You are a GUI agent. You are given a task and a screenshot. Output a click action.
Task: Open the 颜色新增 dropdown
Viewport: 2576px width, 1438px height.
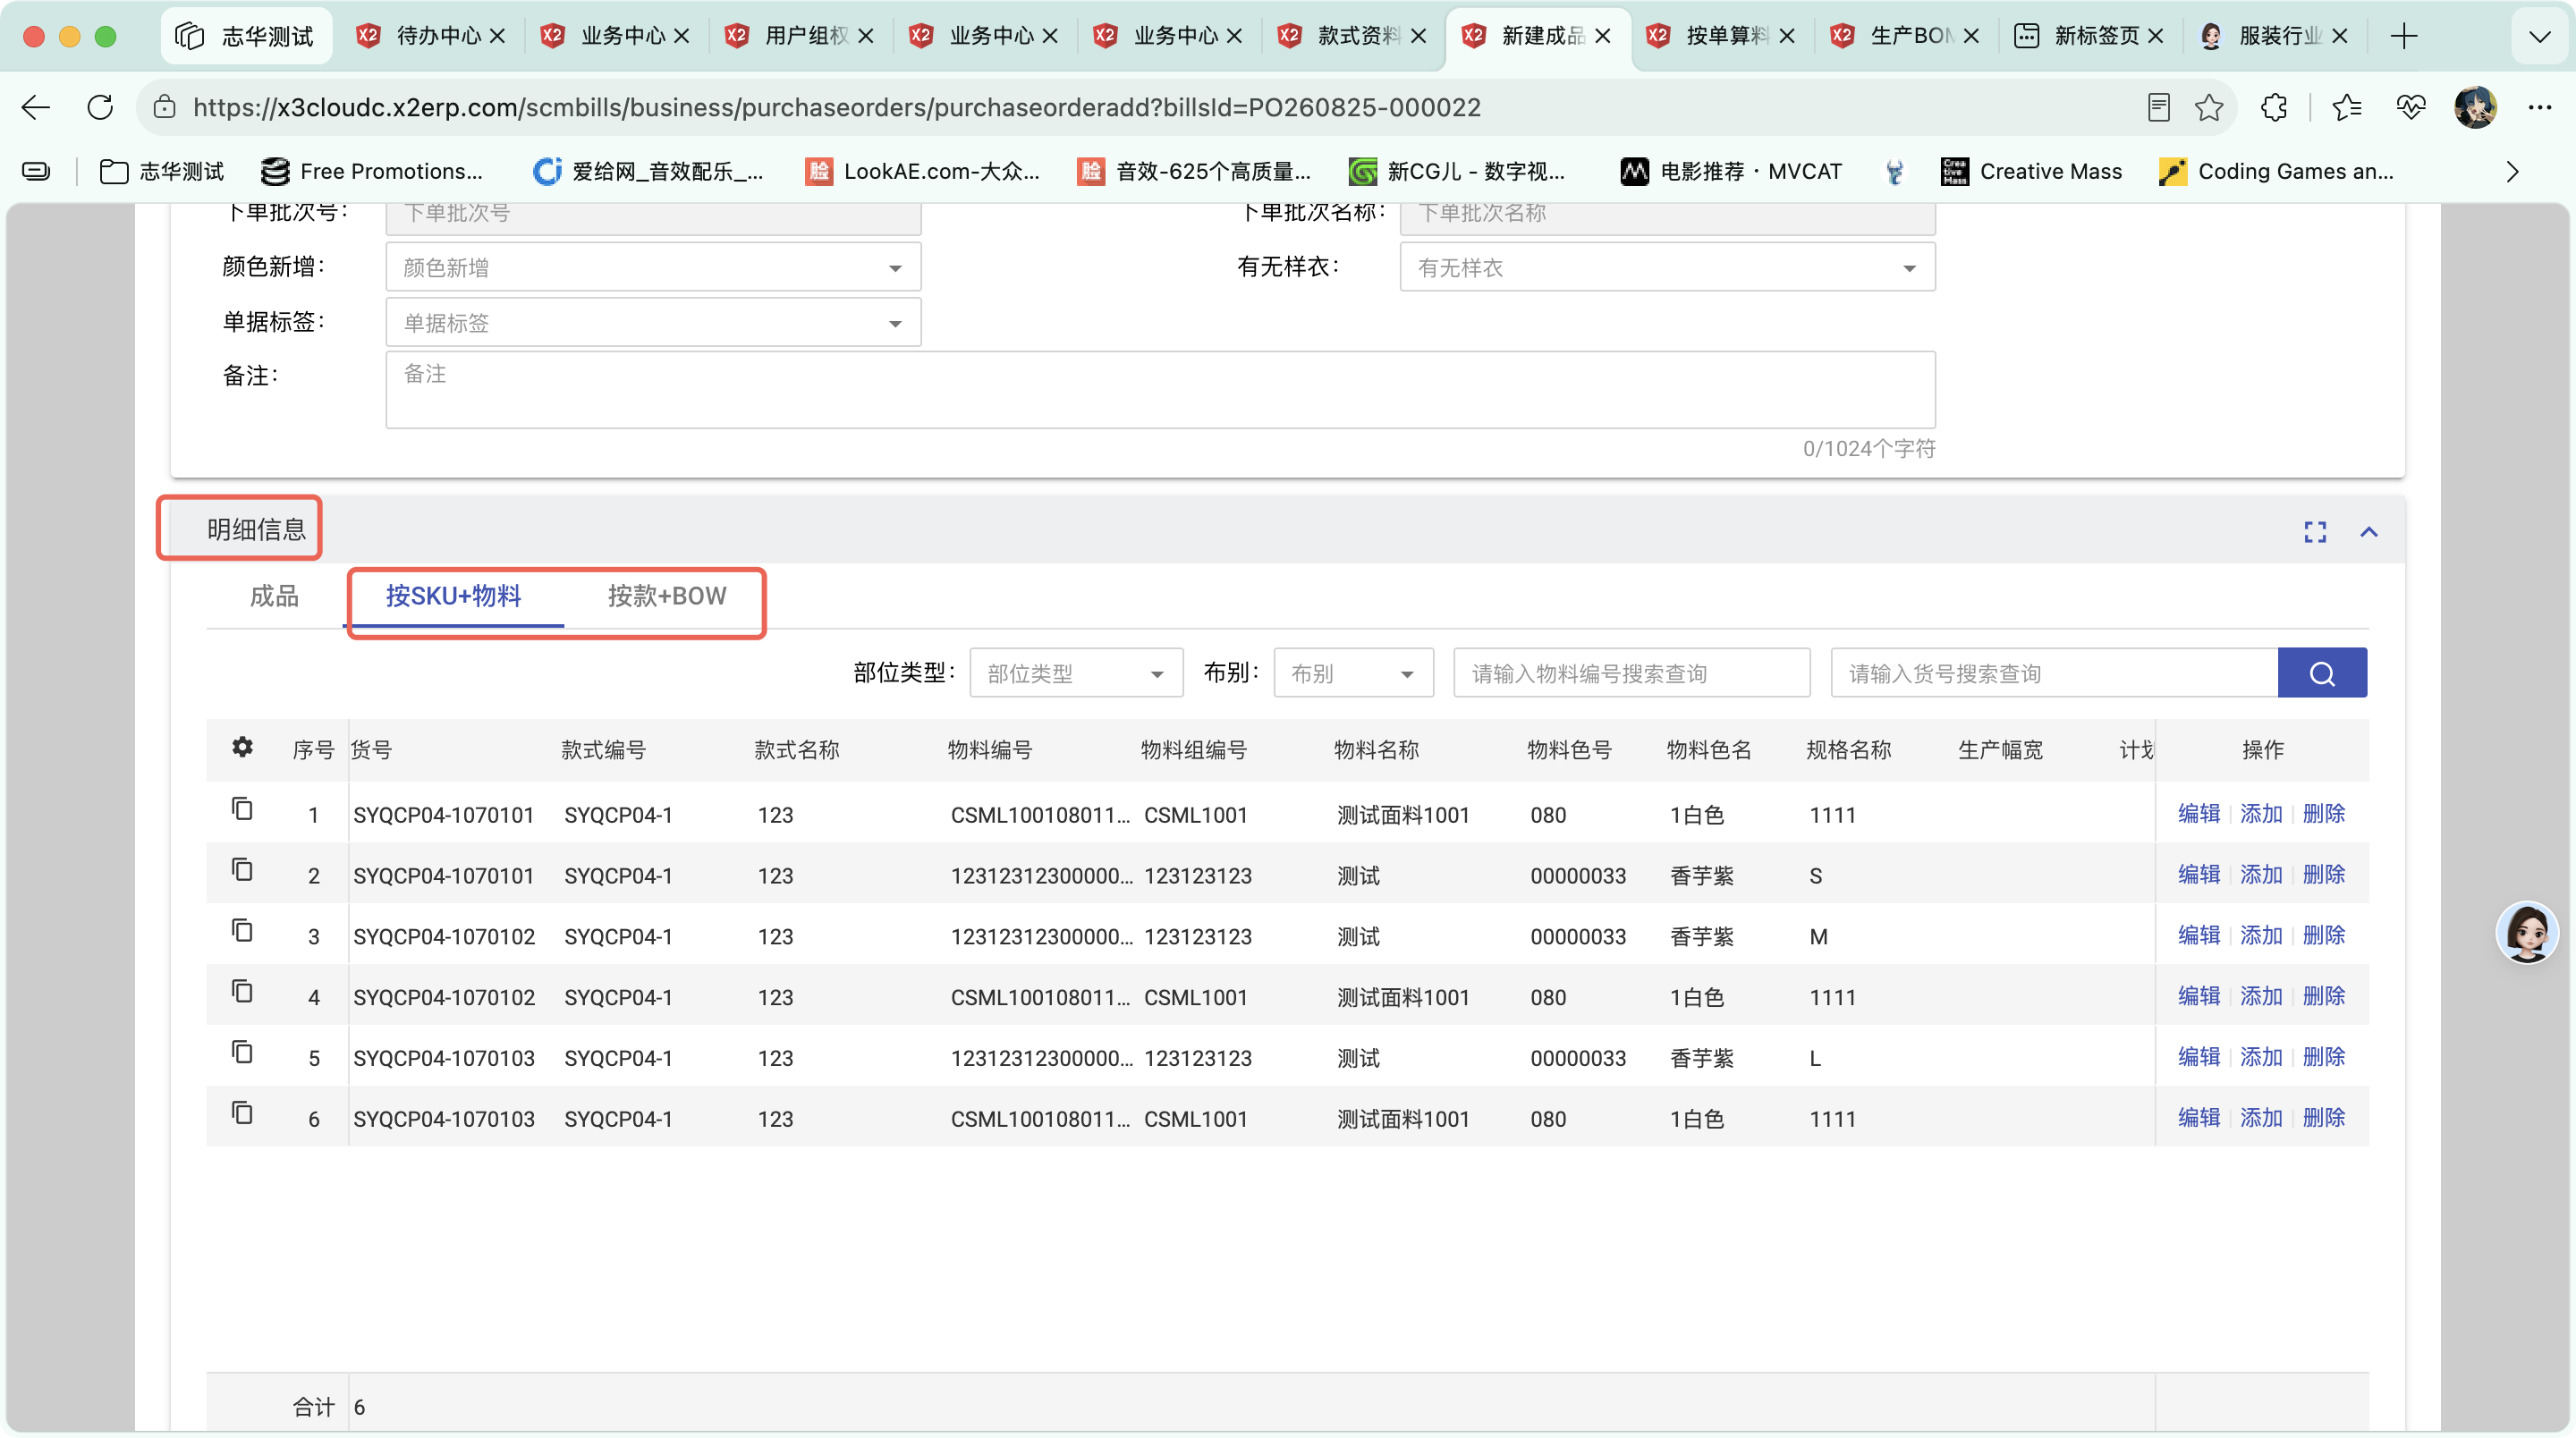coord(653,267)
